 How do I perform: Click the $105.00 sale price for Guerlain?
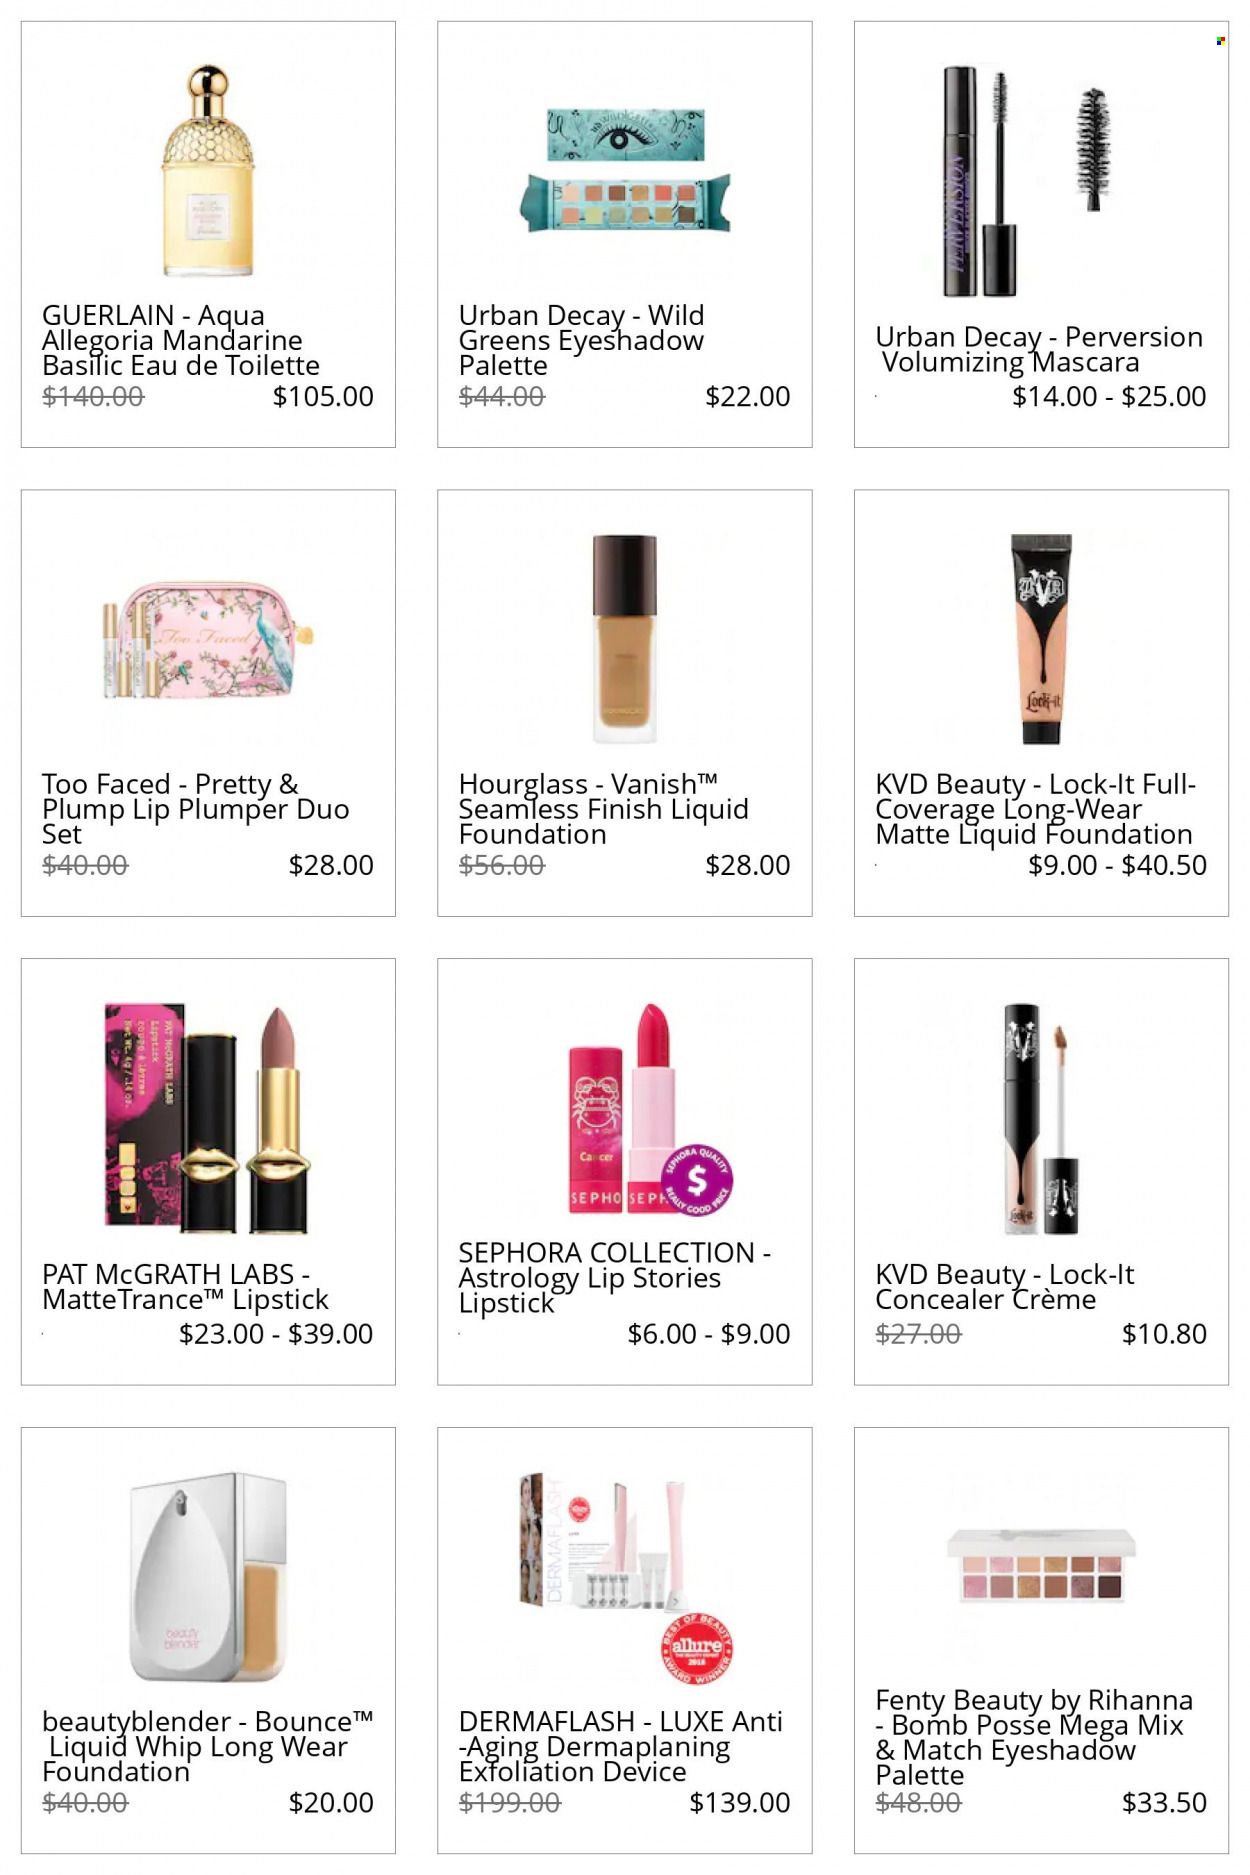point(323,396)
